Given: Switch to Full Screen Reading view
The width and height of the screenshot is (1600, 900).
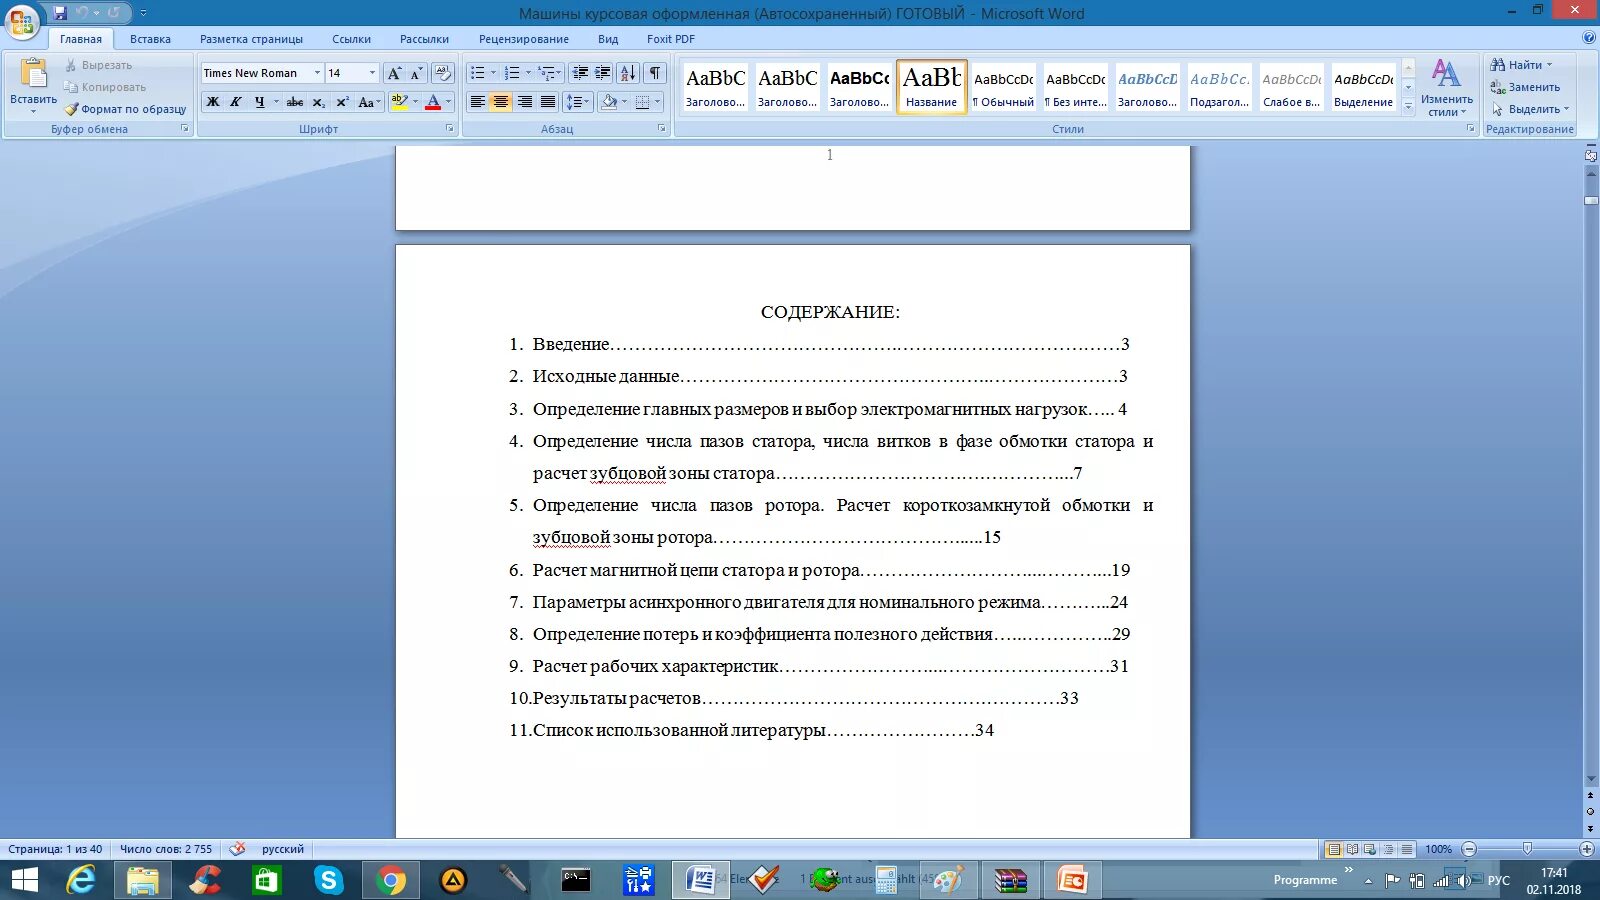Looking at the screenshot, I should tap(1352, 849).
